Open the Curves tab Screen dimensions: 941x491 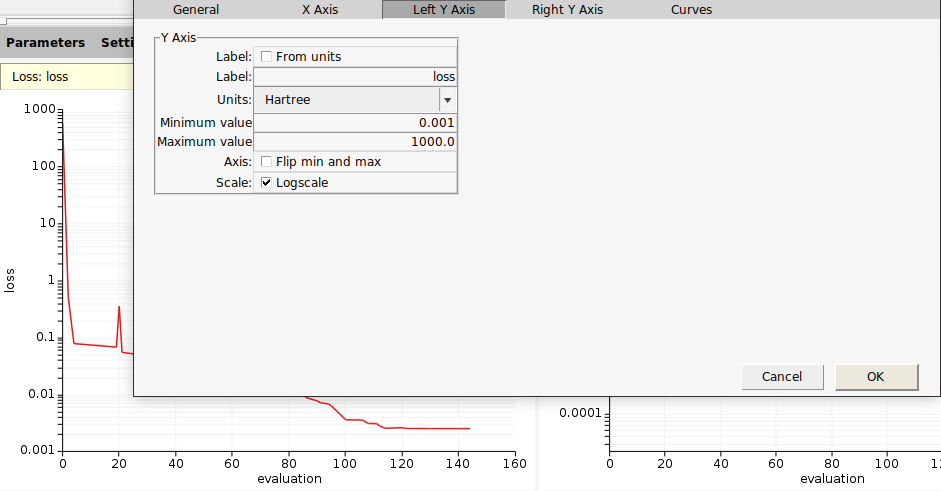coord(692,10)
